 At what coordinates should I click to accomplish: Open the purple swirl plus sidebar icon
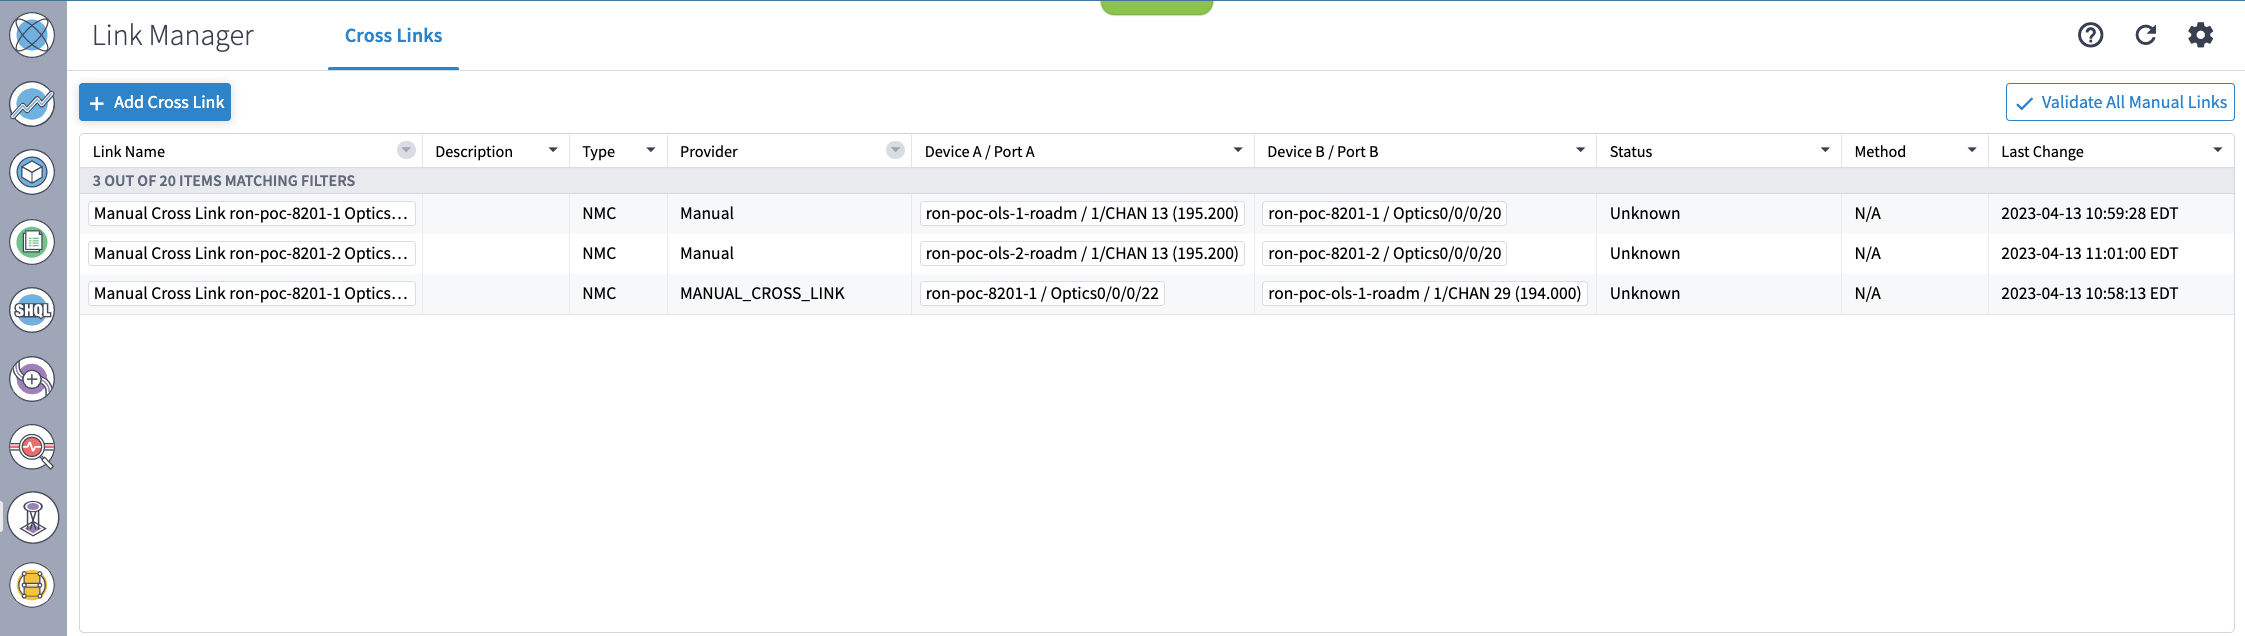click(x=32, y=379)
